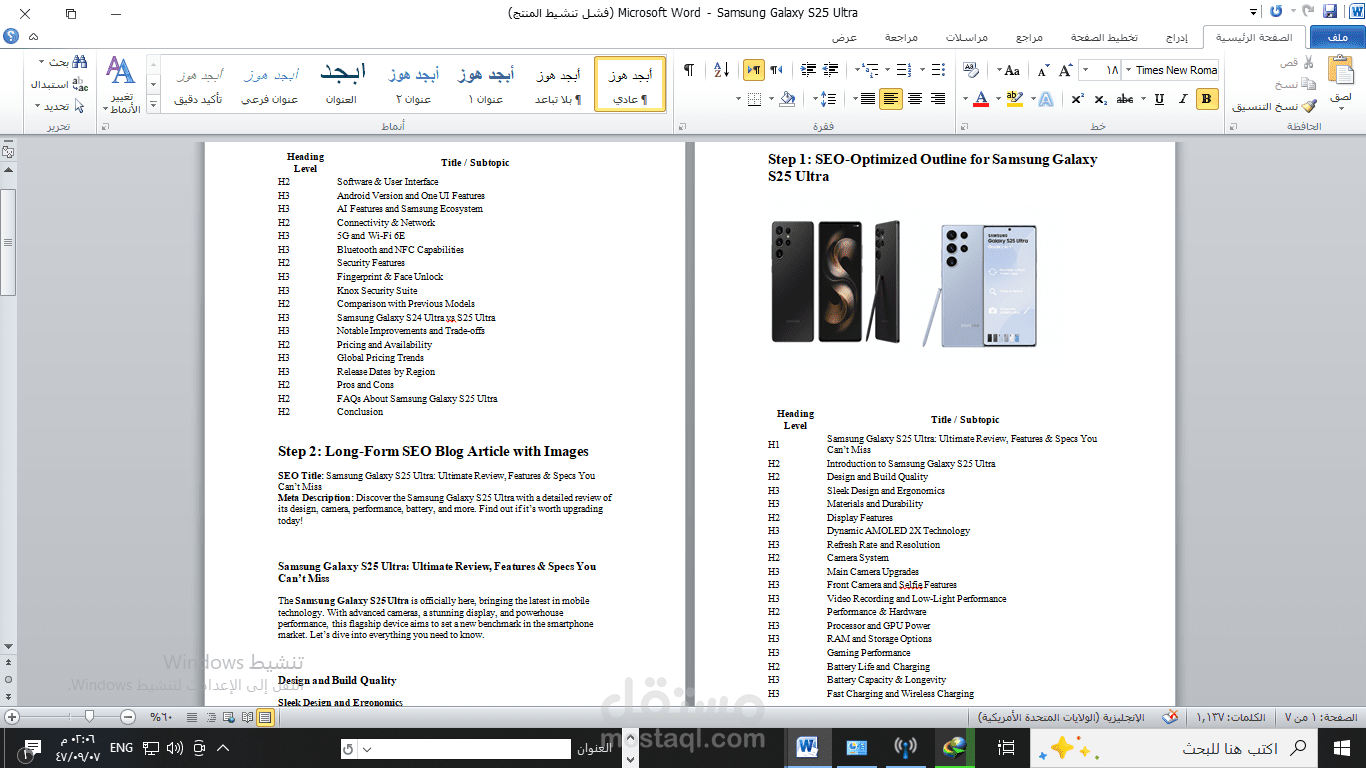Open the font name dropdown (Times New Roman)
This screenshot has height=768, width=1366.
tap(1129, 70)
